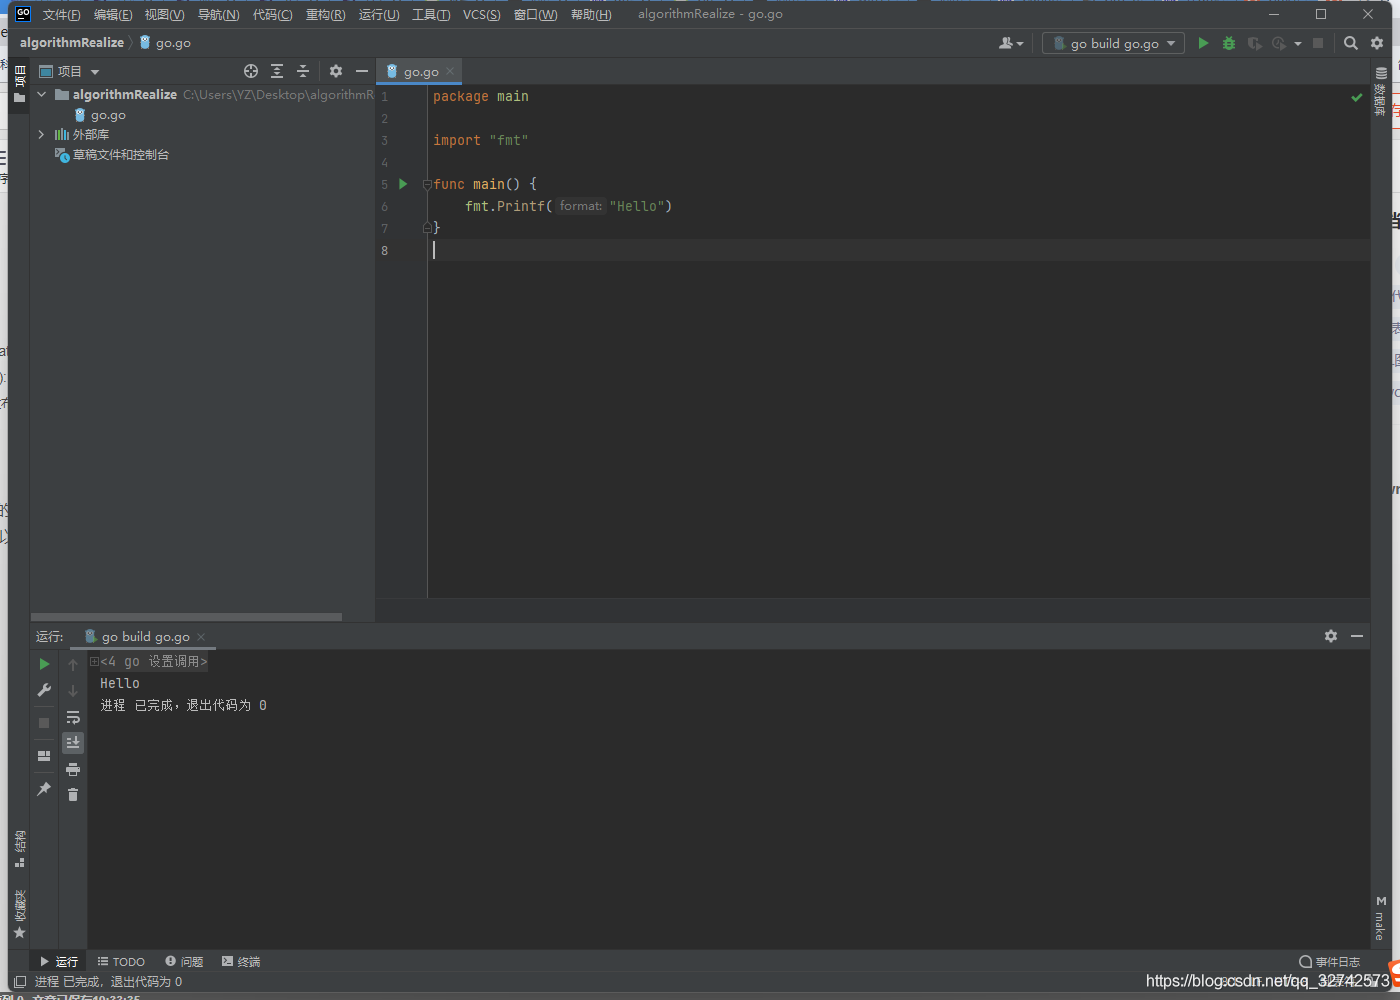Click the Run with Coverage icon

1254,43
